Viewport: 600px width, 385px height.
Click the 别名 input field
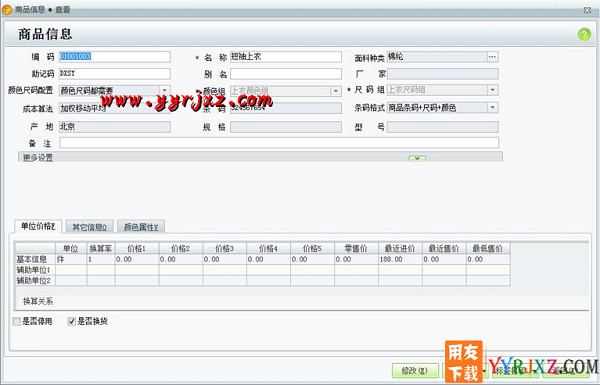(x=286, y=74)
